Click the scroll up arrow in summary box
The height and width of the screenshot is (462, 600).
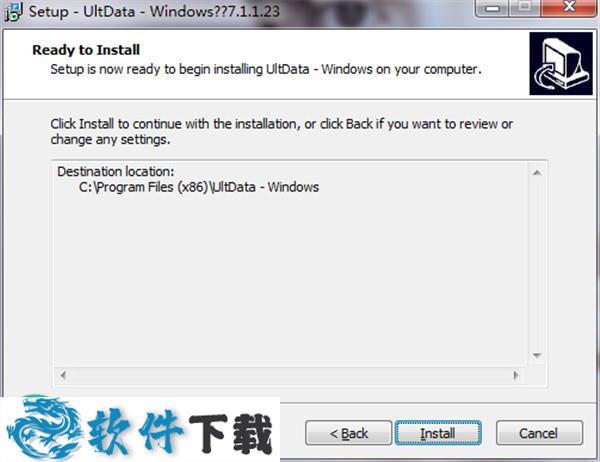point(537,173)
